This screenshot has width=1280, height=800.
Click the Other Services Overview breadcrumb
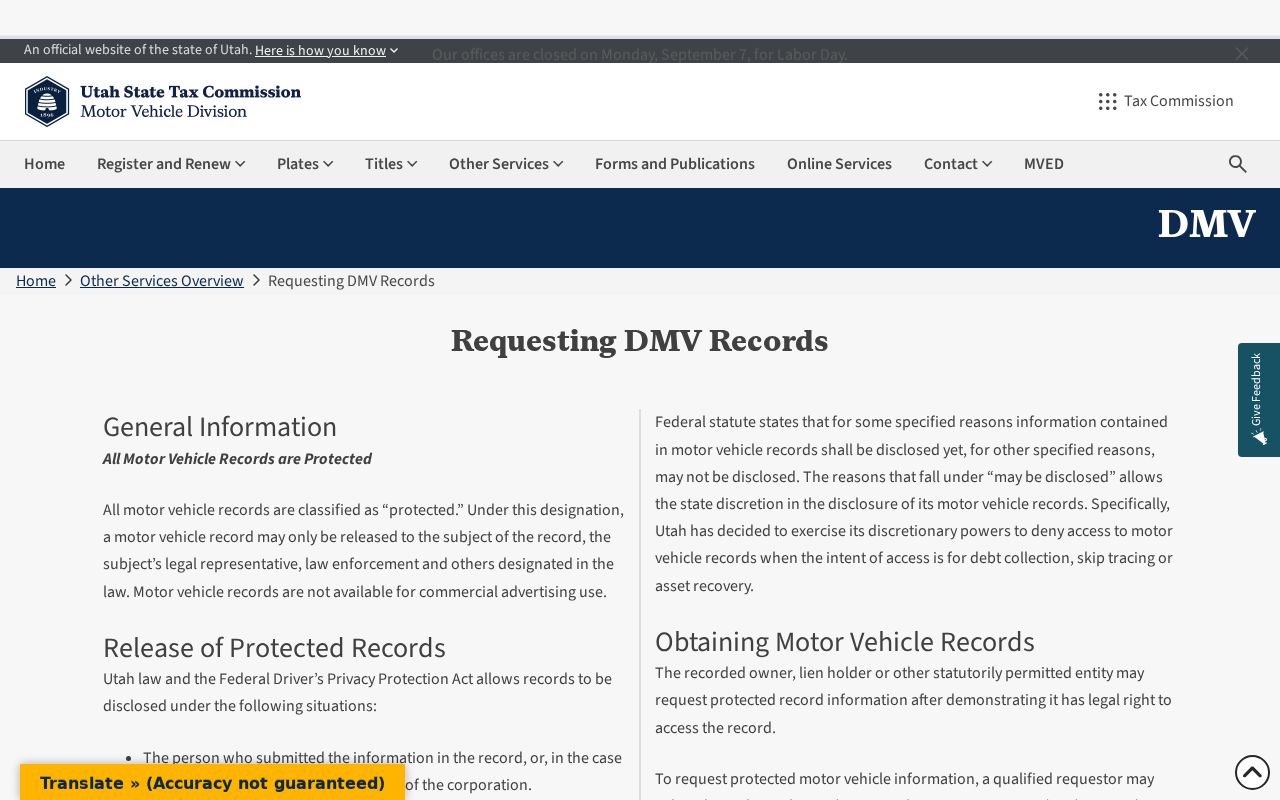pyautogui.click(x=162, y=281)
